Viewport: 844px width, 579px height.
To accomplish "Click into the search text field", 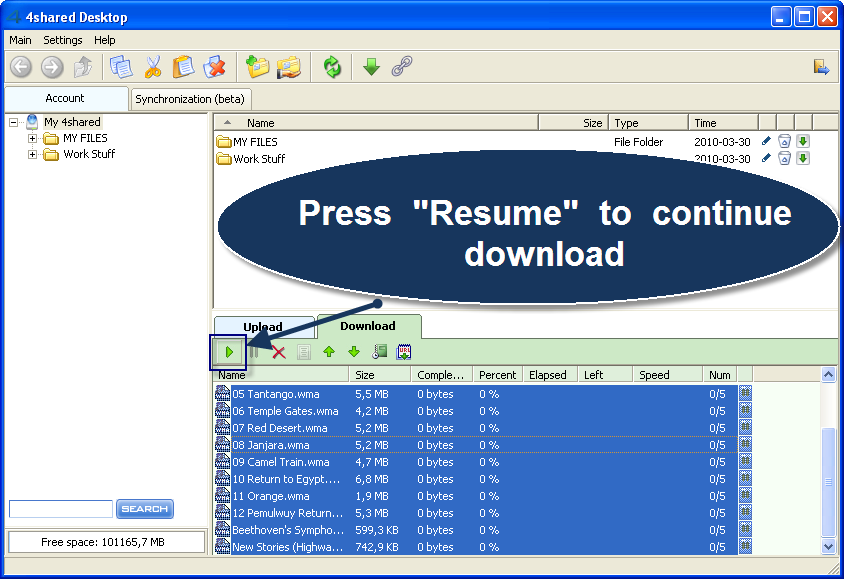I will 61,509.
